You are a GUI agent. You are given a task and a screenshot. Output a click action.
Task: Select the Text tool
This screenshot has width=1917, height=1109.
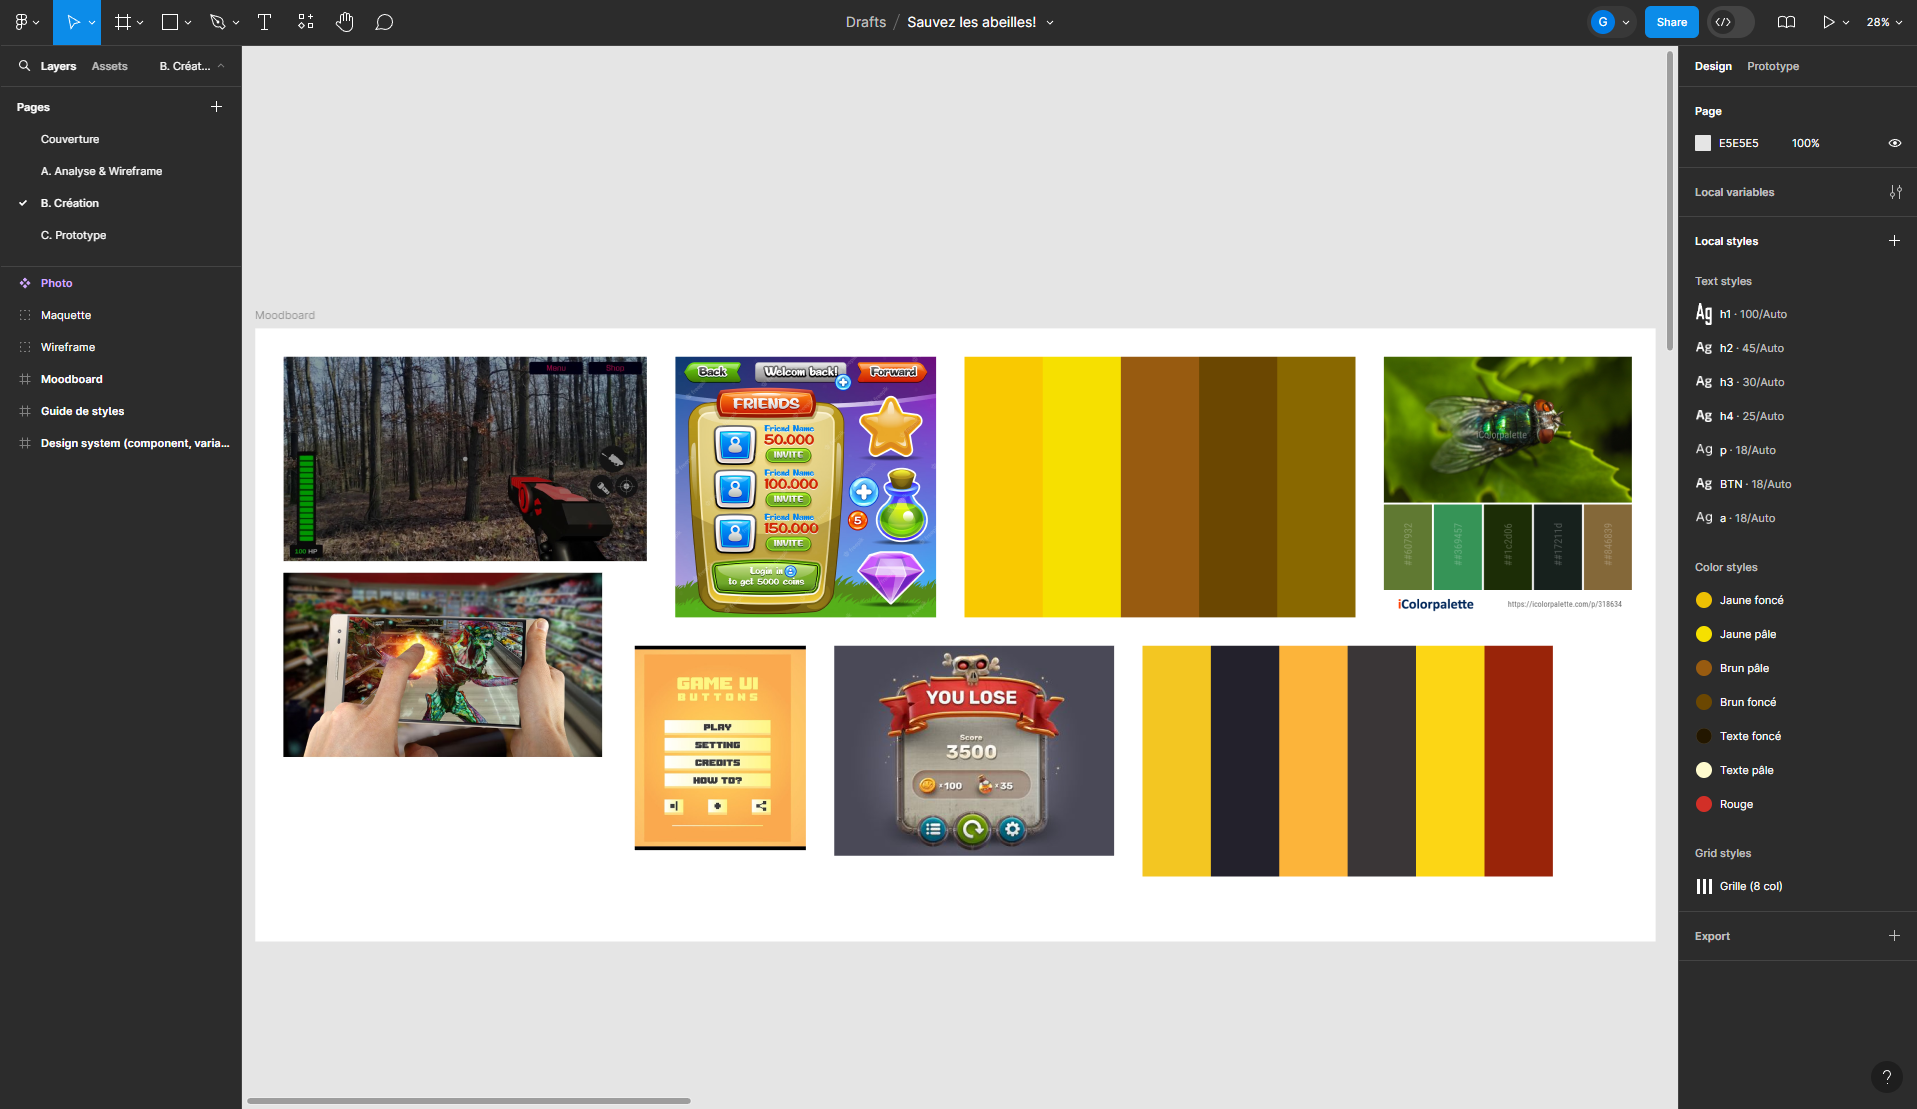(x=264, y=22)
